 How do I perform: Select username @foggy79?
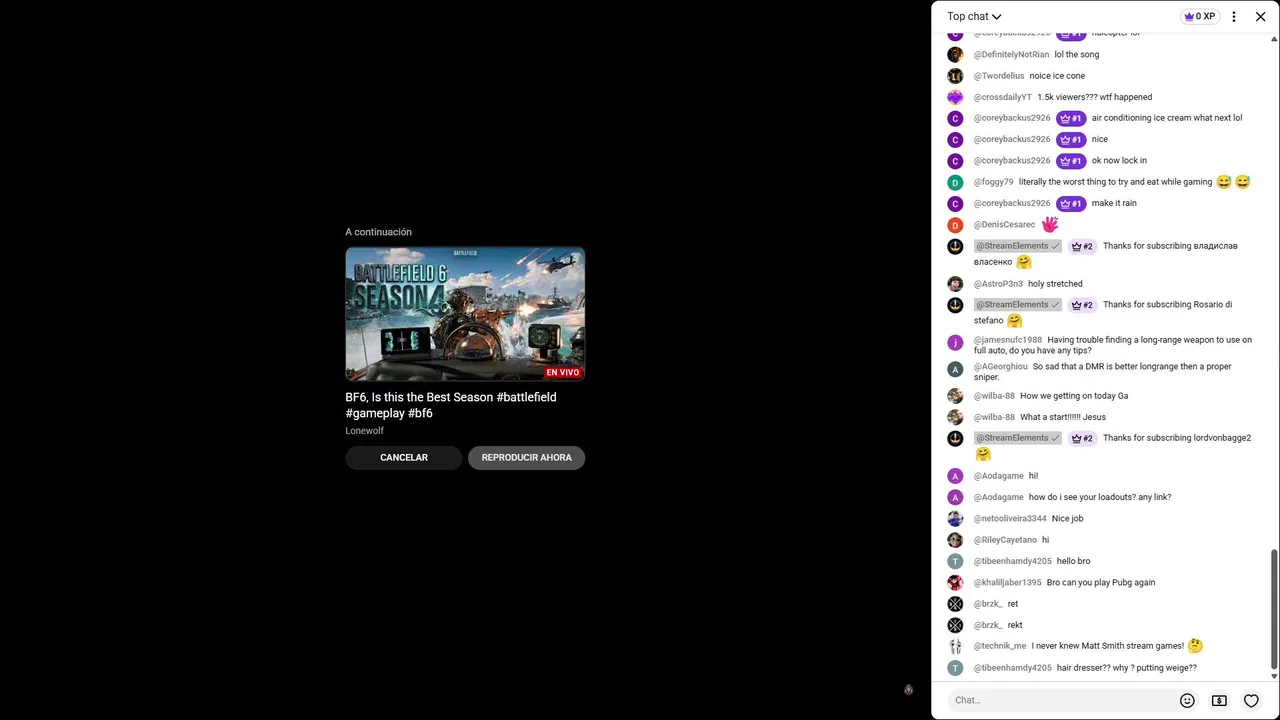(x=994, y=182)
